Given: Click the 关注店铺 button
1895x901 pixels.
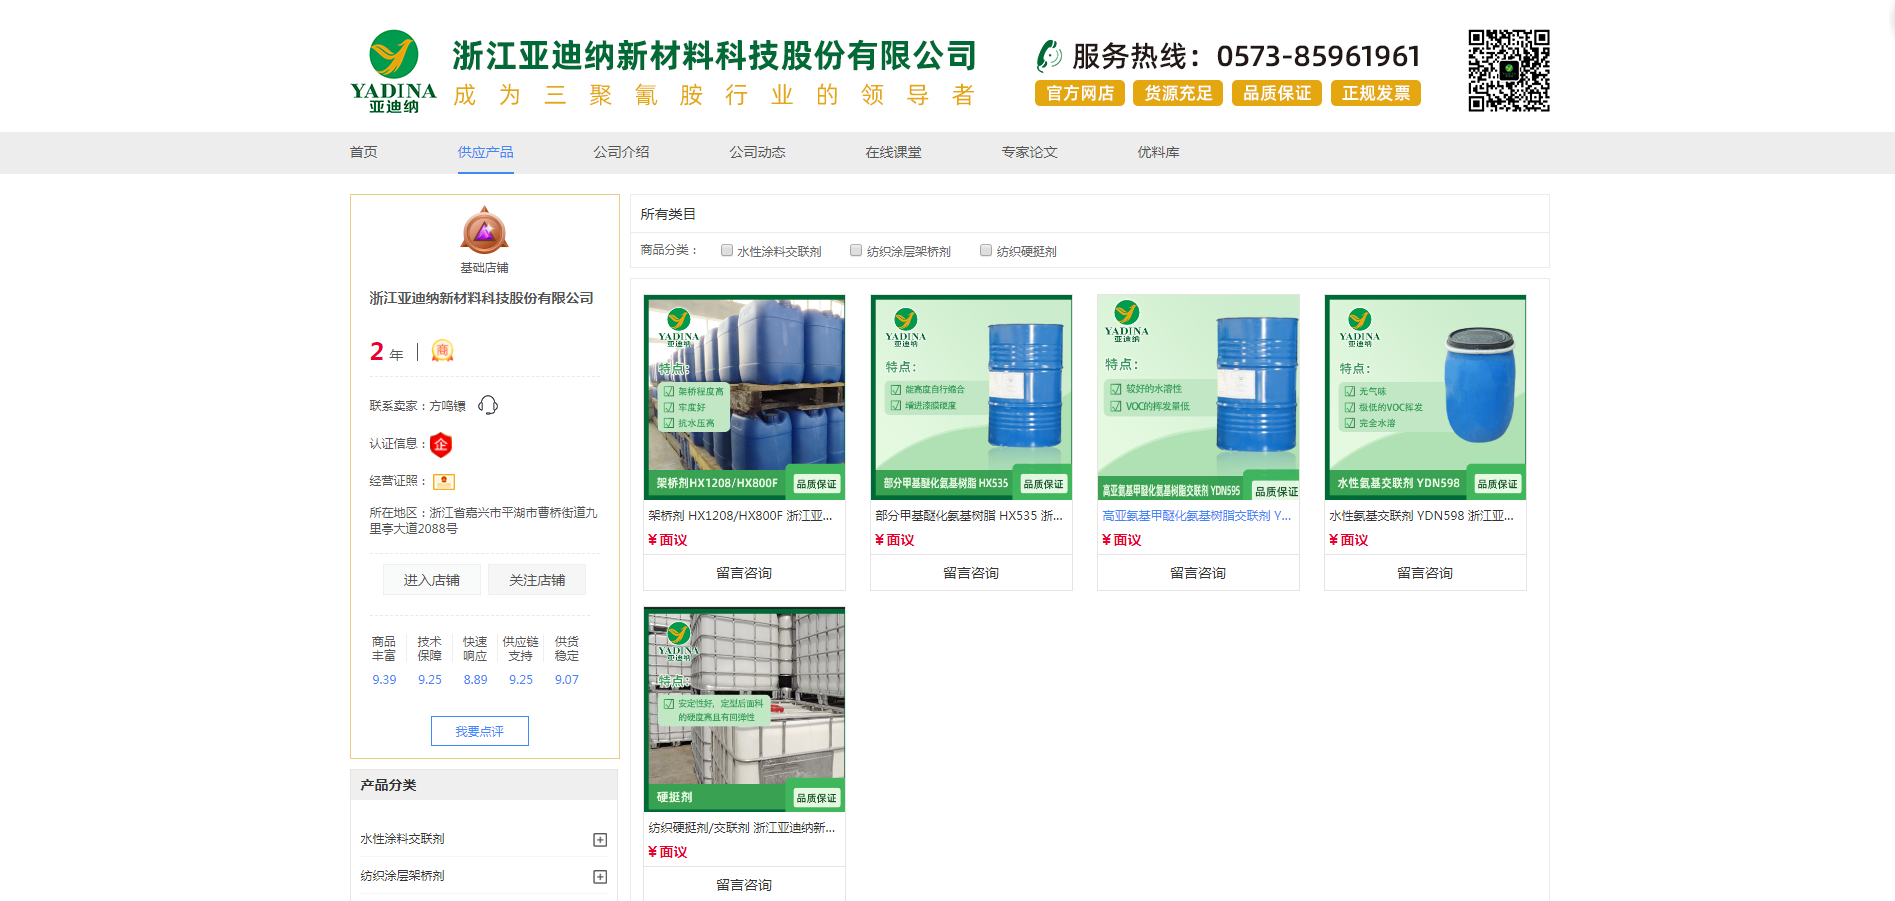Looking at the screenshot, I should [x=537, y=580].
